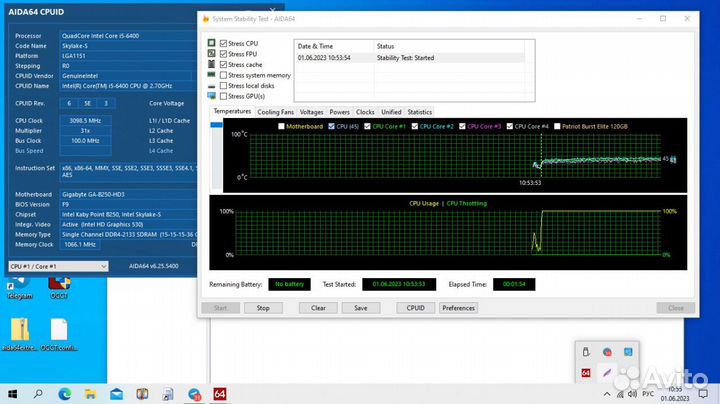The height and width of the screenshot is (404, 720).
Task: Click the graph selector bar left of temperature graph
Action: 216,155
